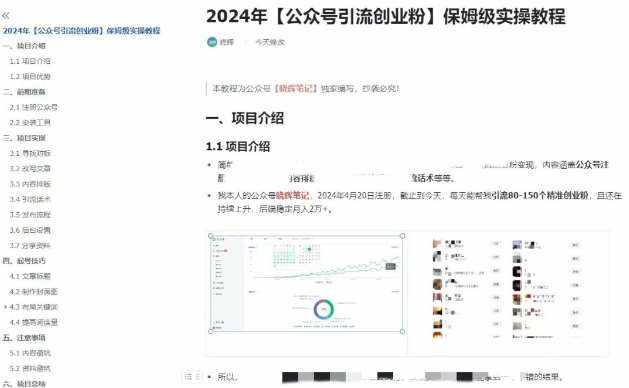Jump to section 六 at outline bottom
The width and height of the screenshot is (629, 388).
[24, 384]
